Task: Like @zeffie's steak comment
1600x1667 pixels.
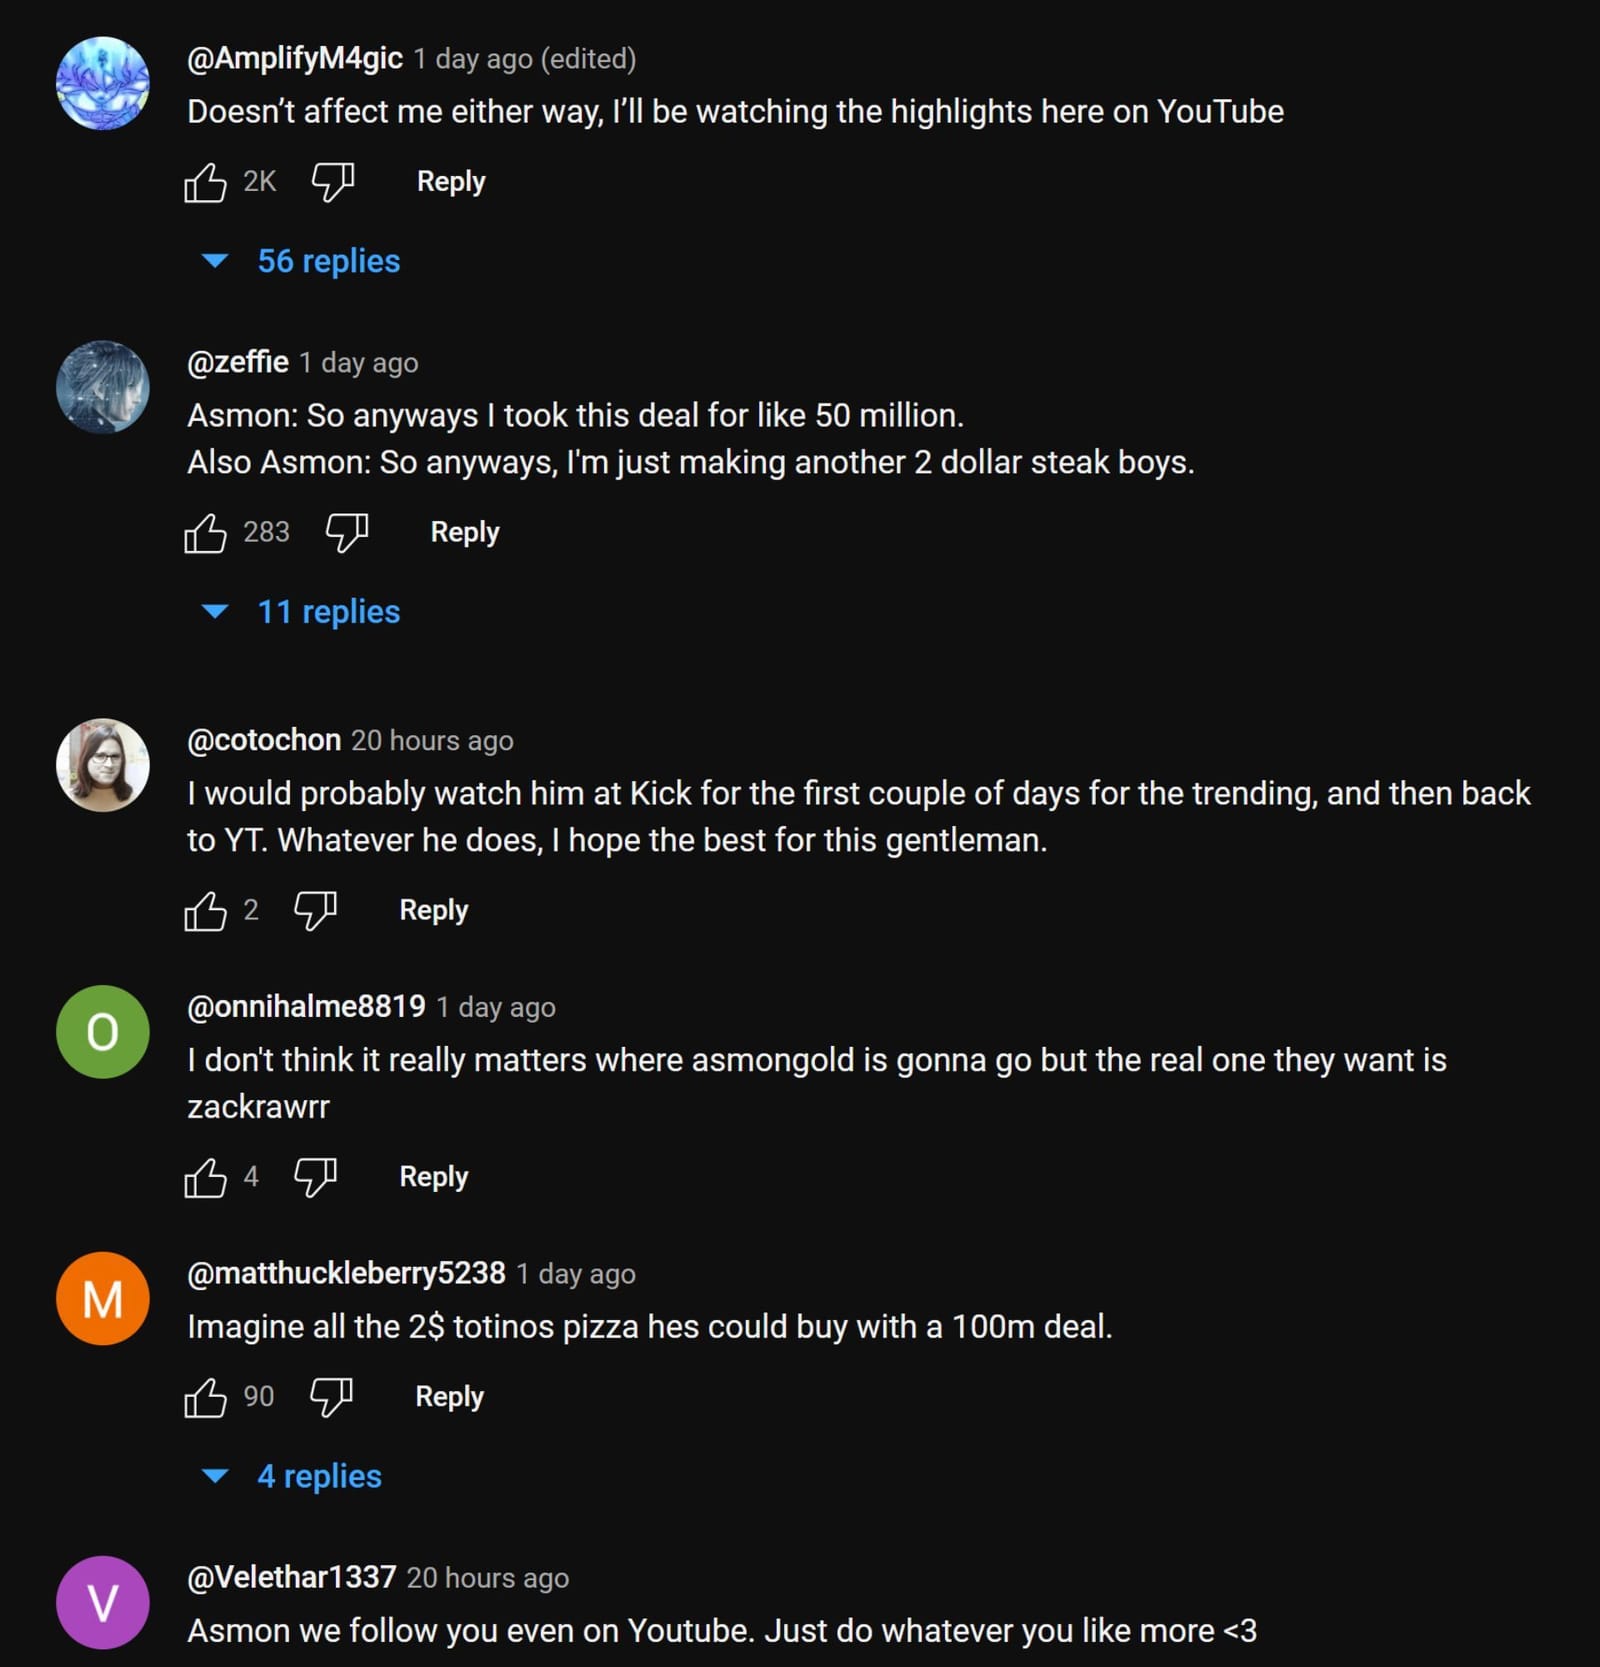Action: 206,532
